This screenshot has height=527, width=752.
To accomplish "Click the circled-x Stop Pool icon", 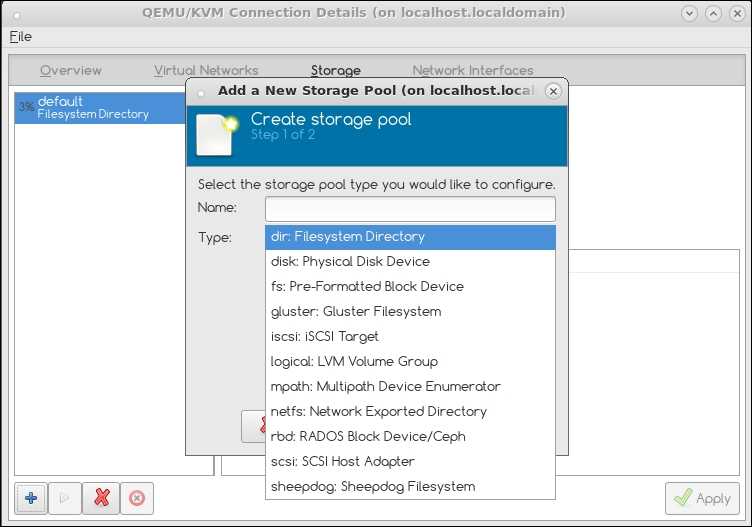I will [x=137, y=498].
